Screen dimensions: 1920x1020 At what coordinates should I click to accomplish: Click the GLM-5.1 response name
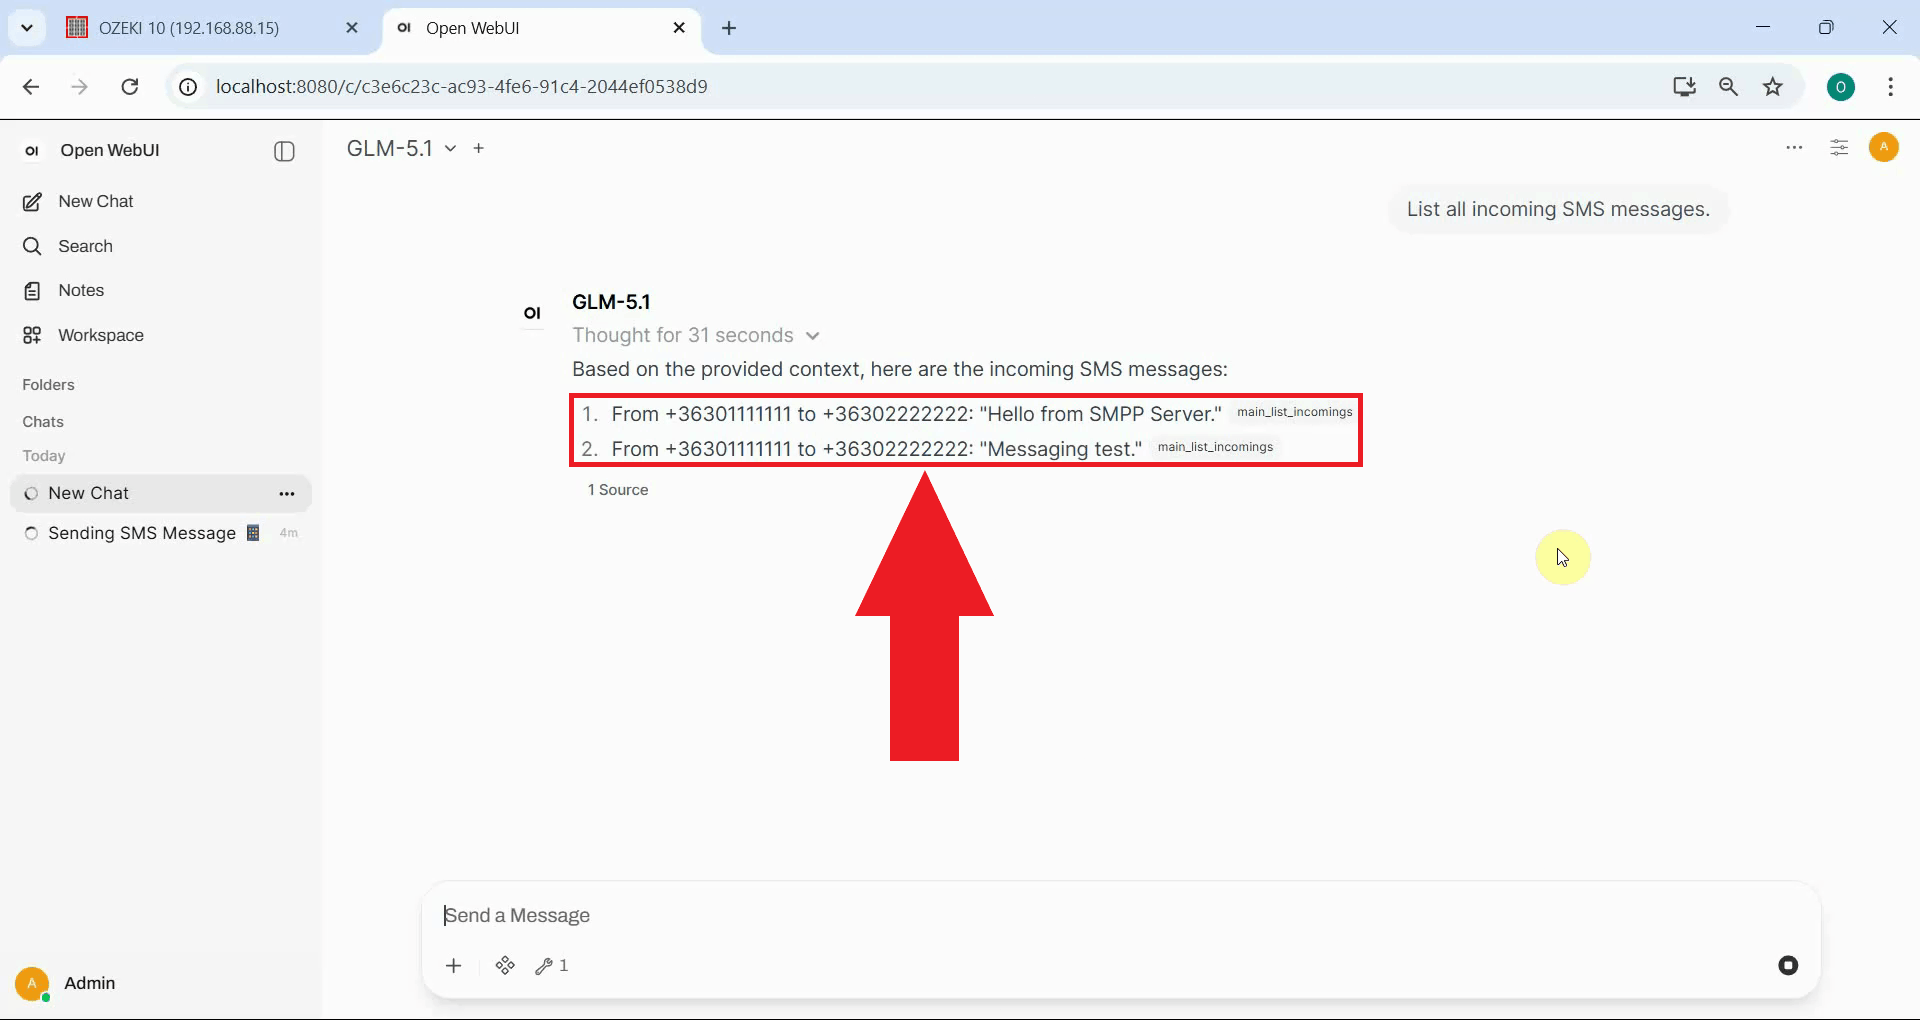[x=611, y=302]
